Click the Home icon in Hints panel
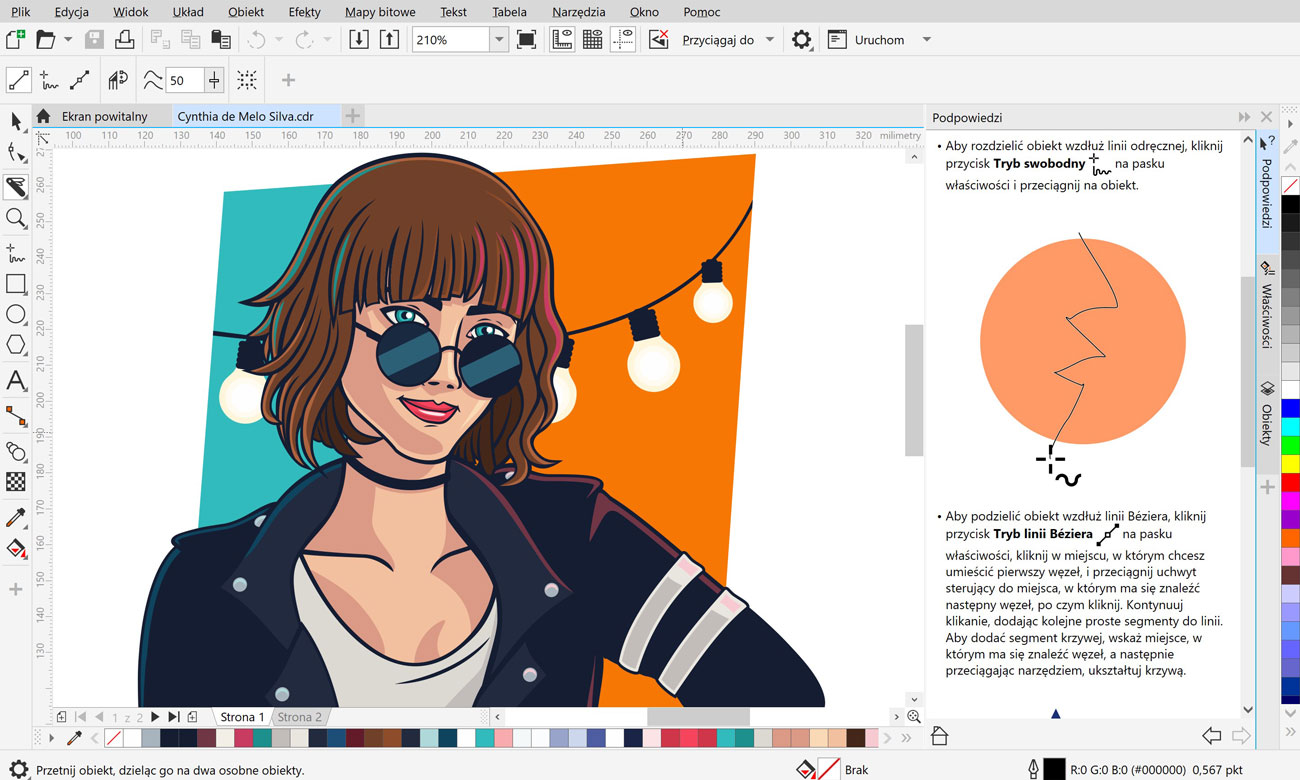This screenshot has height=780, width=1300. (939, 736)
